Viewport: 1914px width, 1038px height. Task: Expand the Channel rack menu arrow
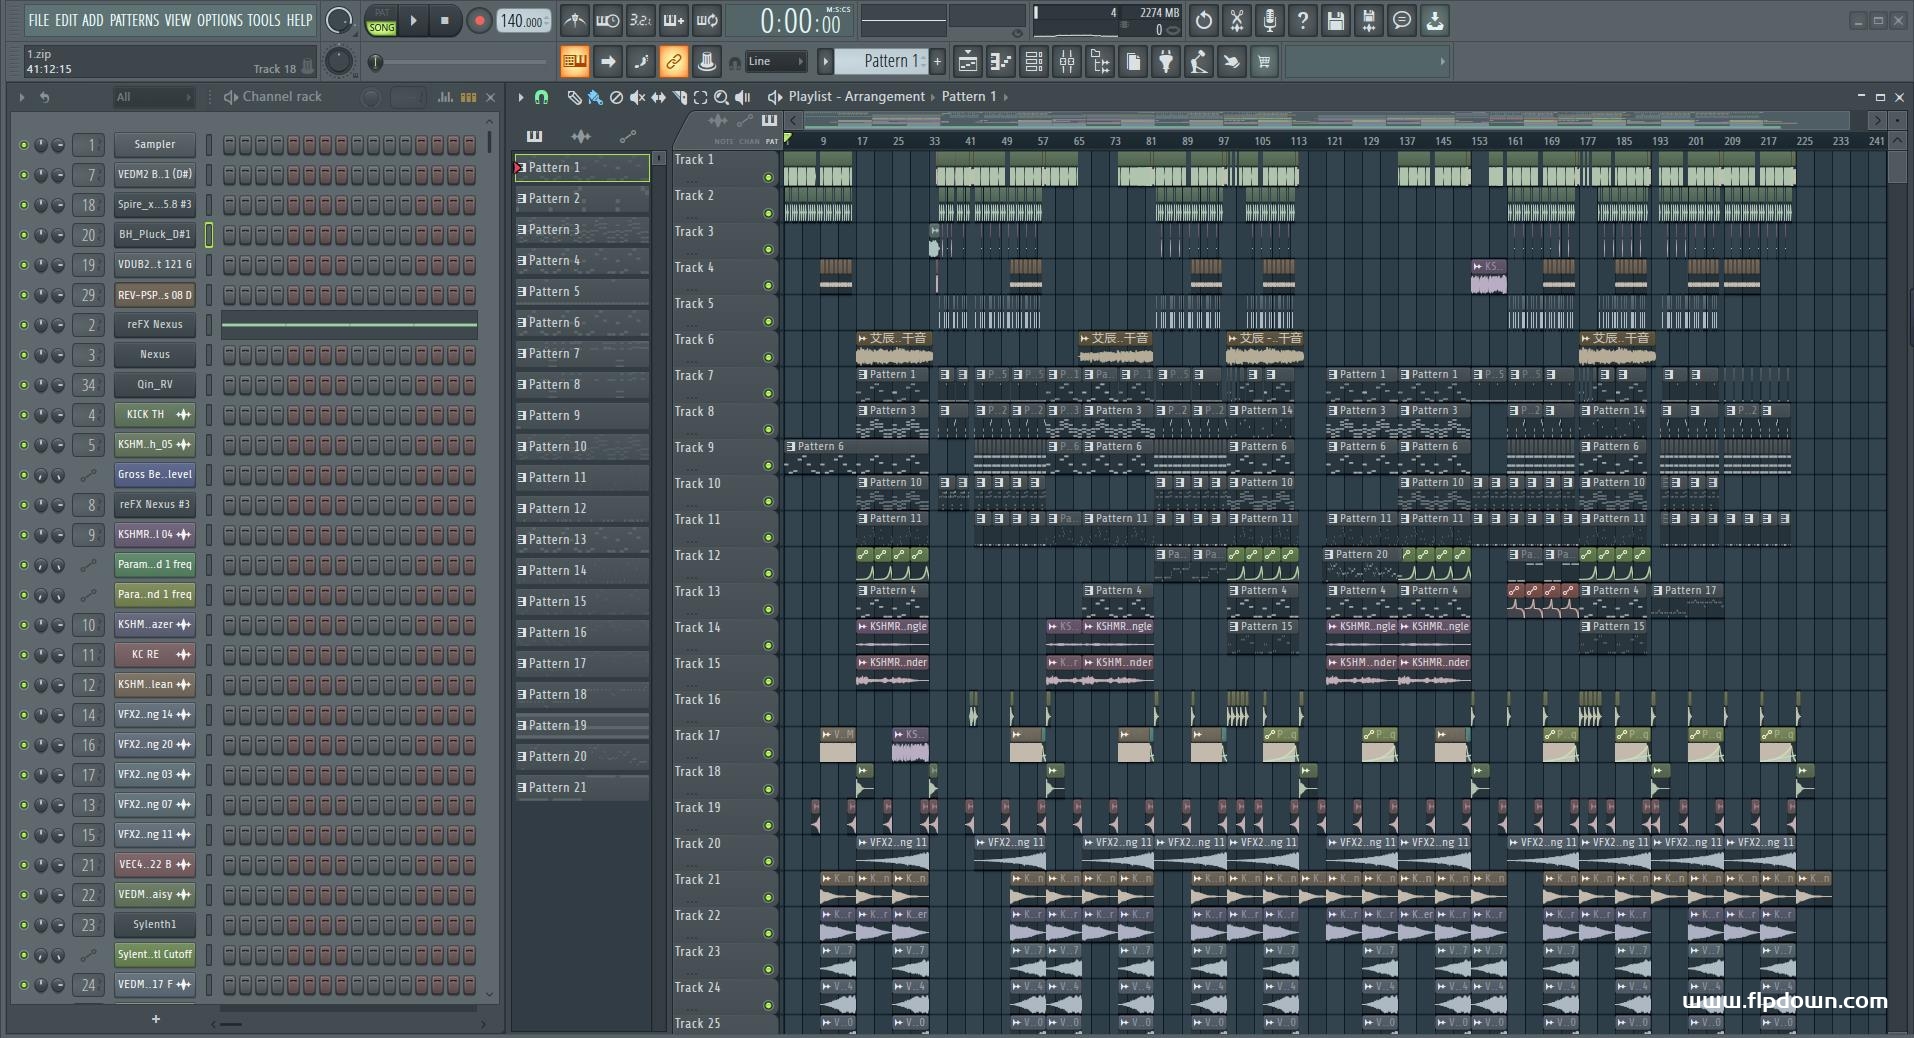(x=21, y=97)
